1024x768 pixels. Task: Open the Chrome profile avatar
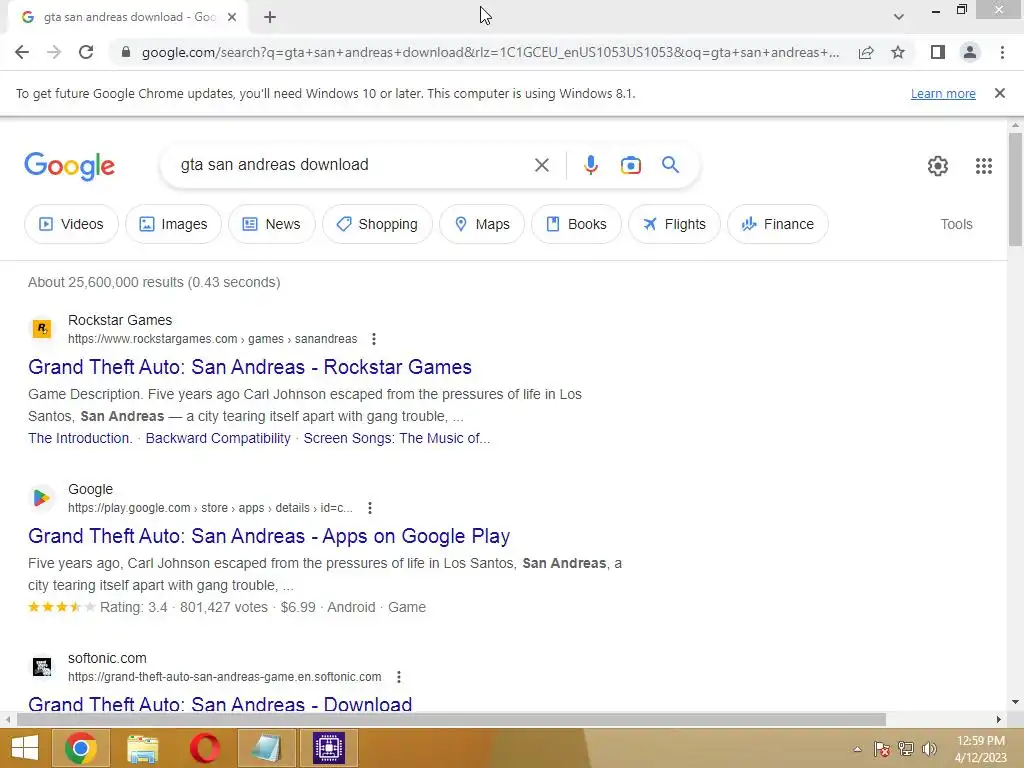pyautogui.click(x=970, y=52)
